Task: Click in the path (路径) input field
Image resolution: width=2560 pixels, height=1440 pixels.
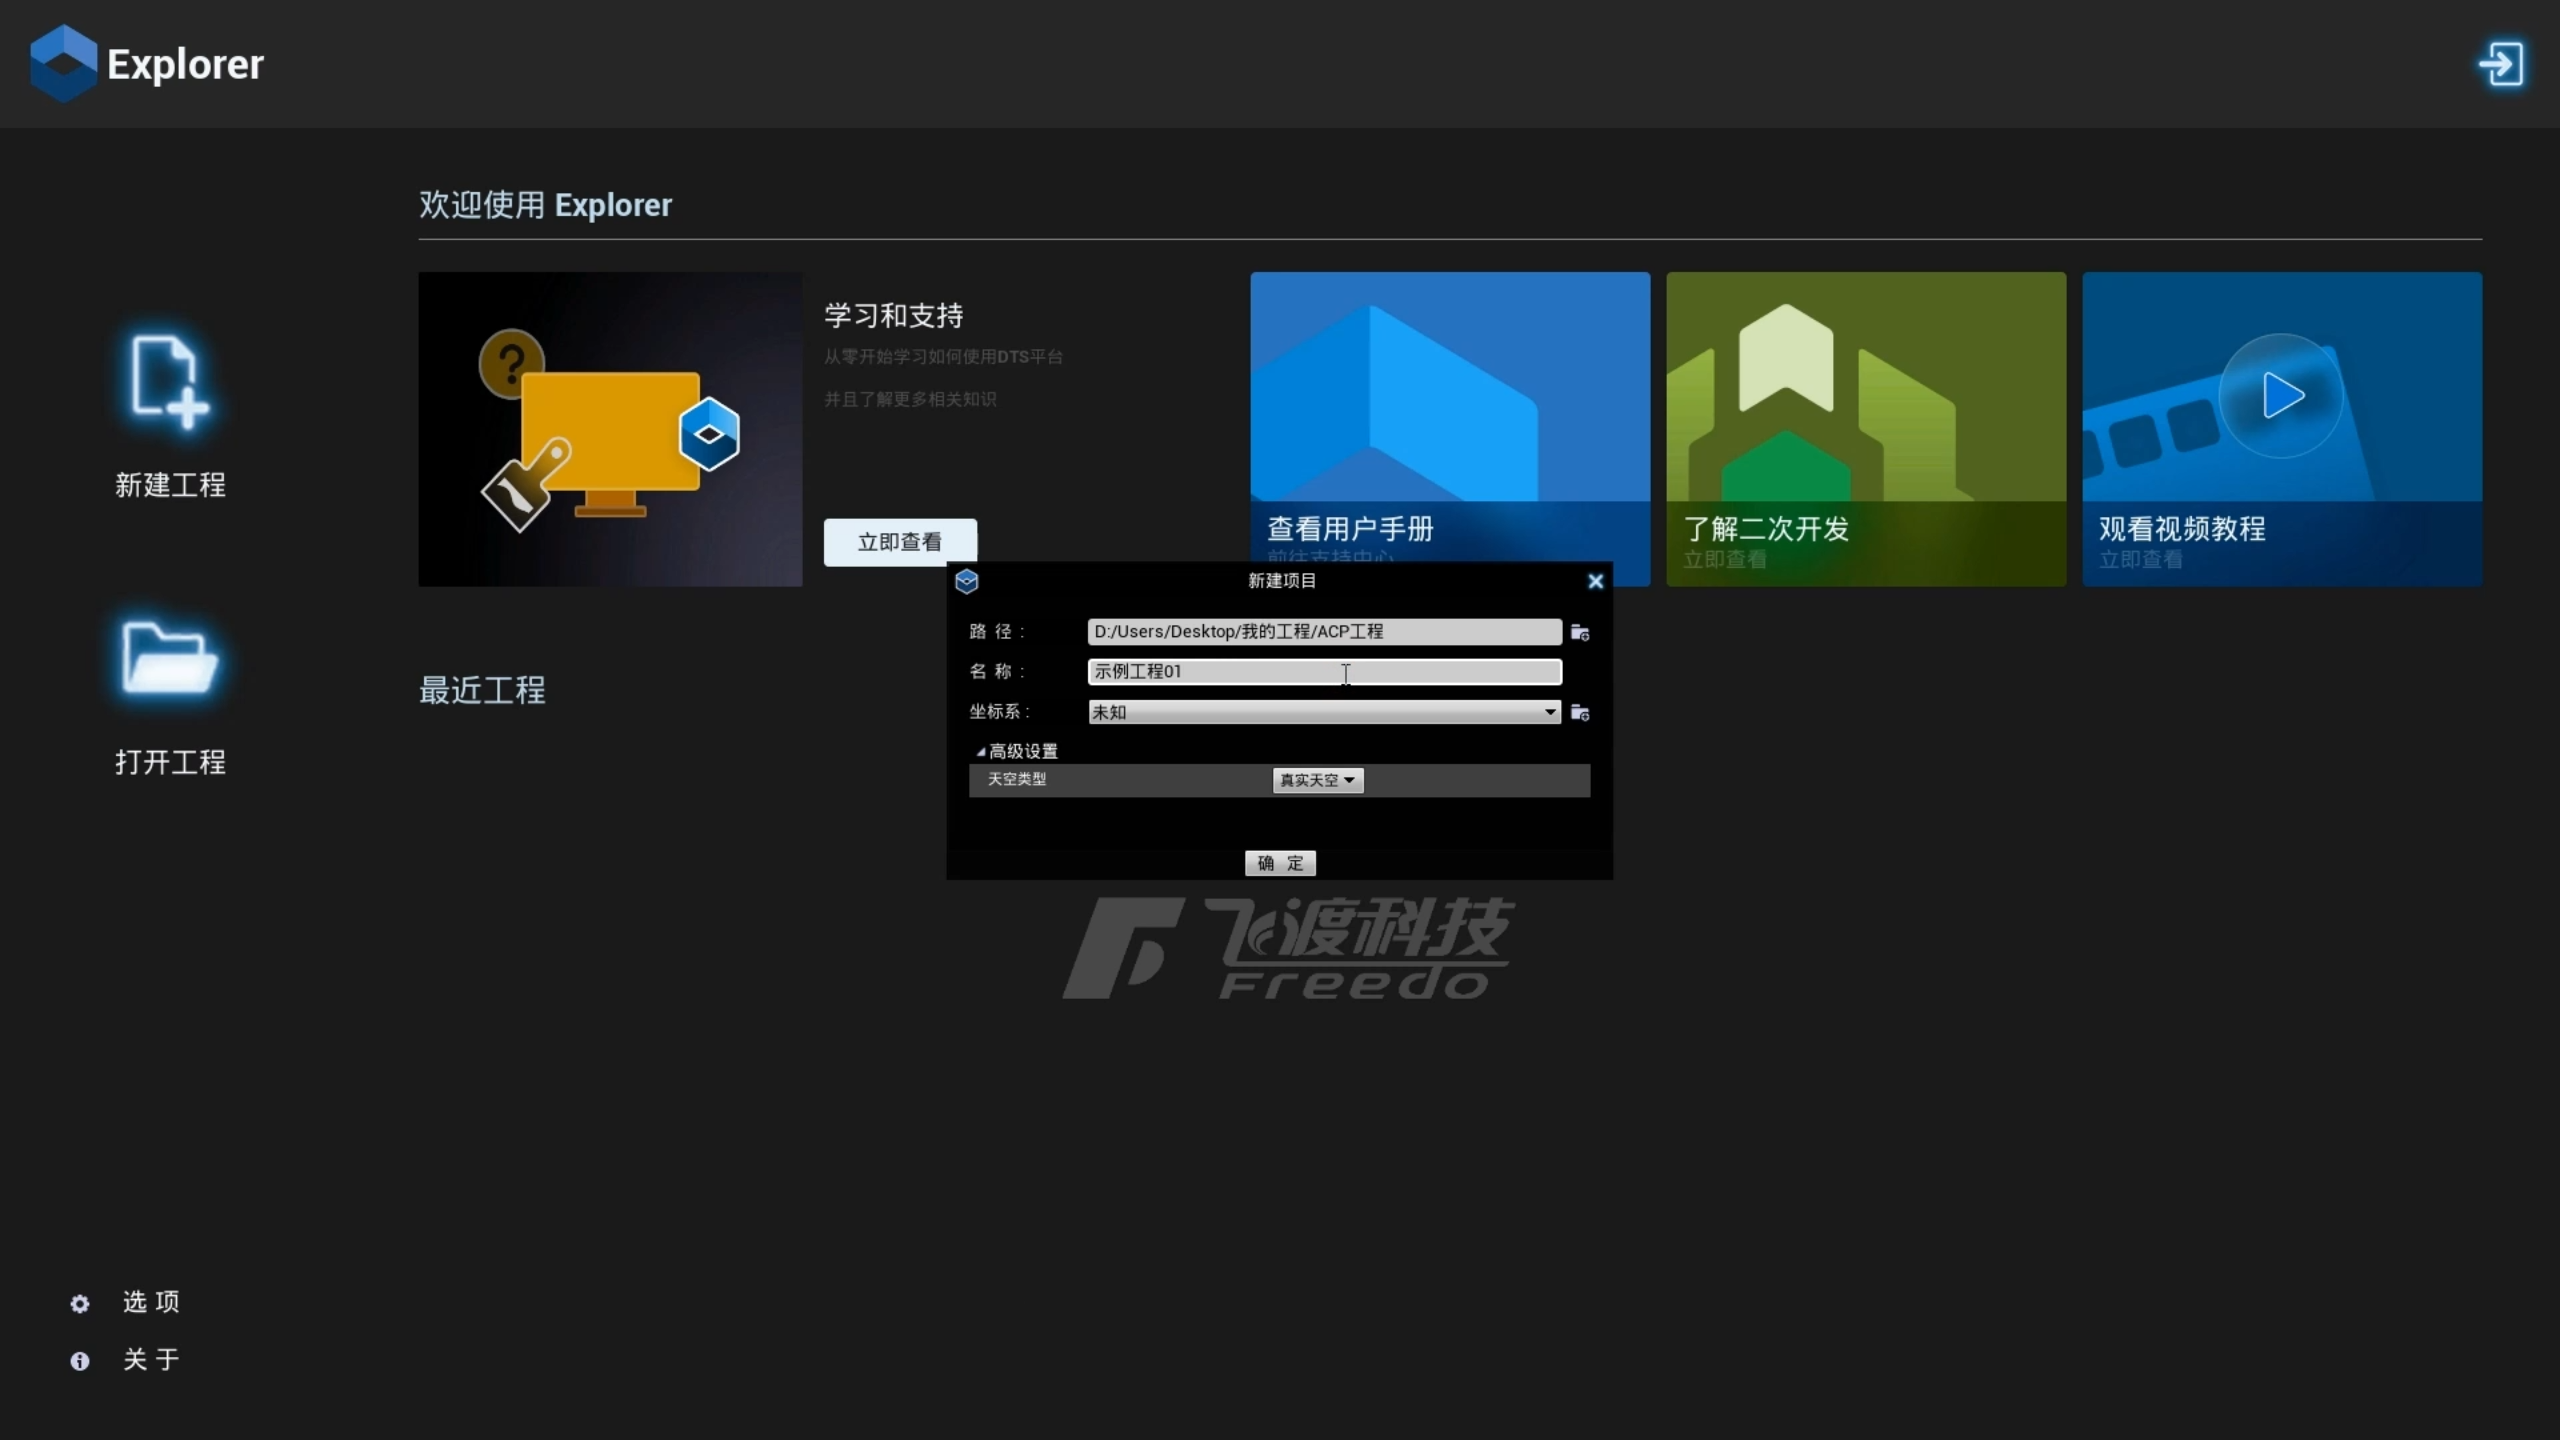Action: click(1324, 632)
